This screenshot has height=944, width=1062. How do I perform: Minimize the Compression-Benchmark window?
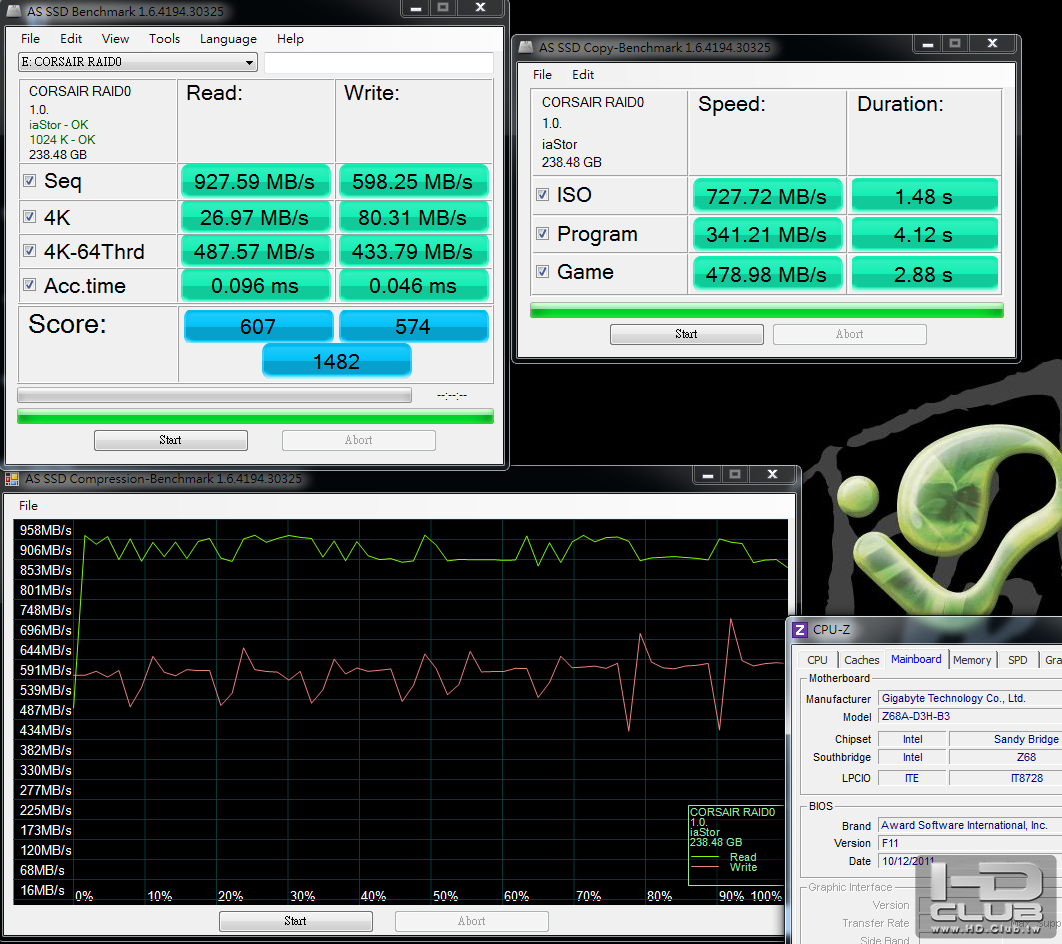[708, 475]
